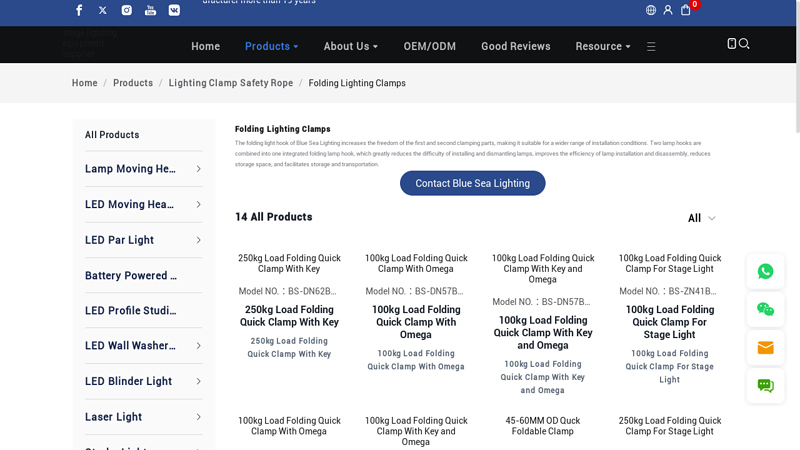Click the globe language icon
Viewport: 800px width, 450px height.
click(651, 10)
